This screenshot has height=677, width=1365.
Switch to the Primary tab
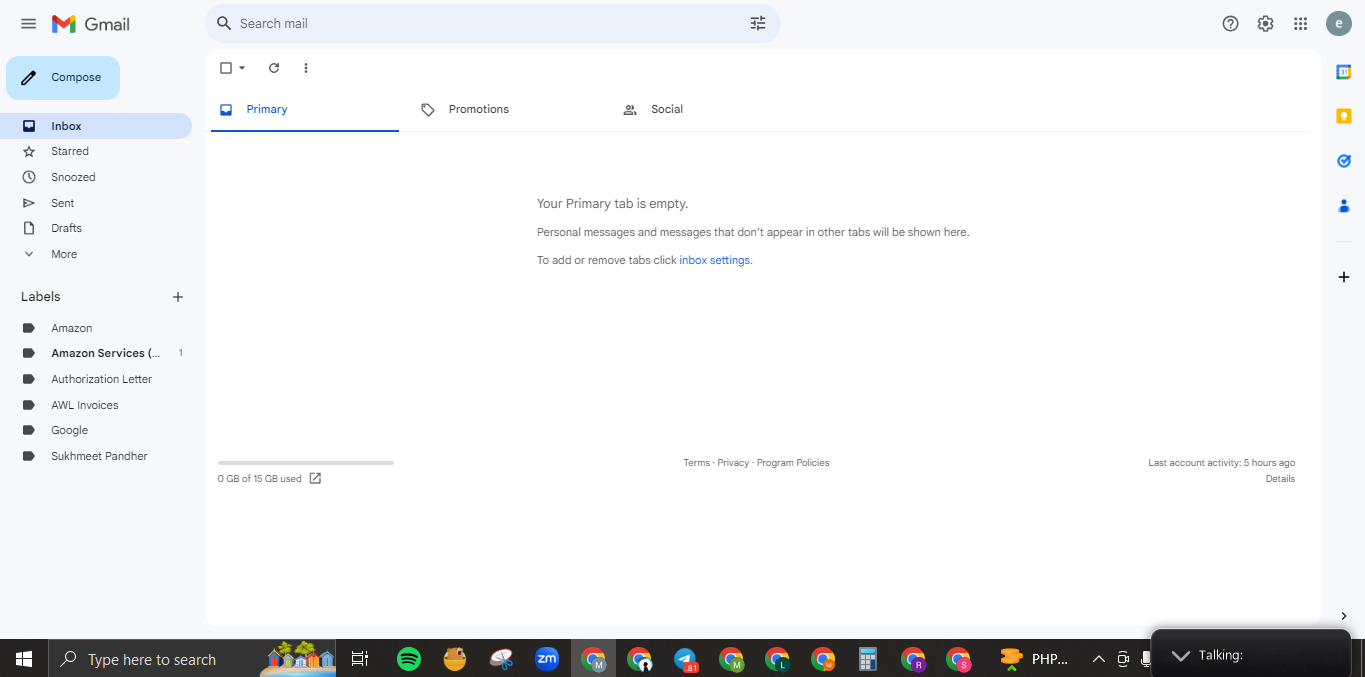click(305, 110)
